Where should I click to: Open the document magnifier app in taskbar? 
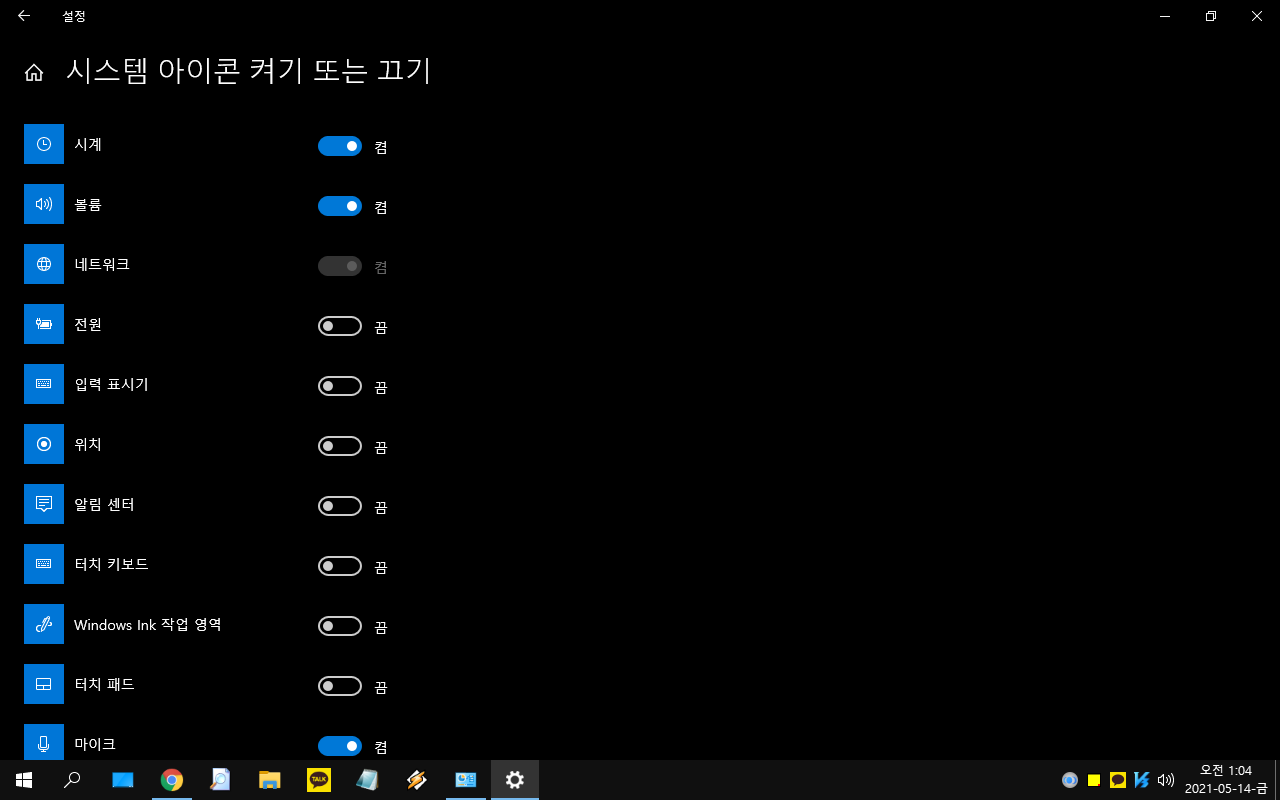pos(221,780)
